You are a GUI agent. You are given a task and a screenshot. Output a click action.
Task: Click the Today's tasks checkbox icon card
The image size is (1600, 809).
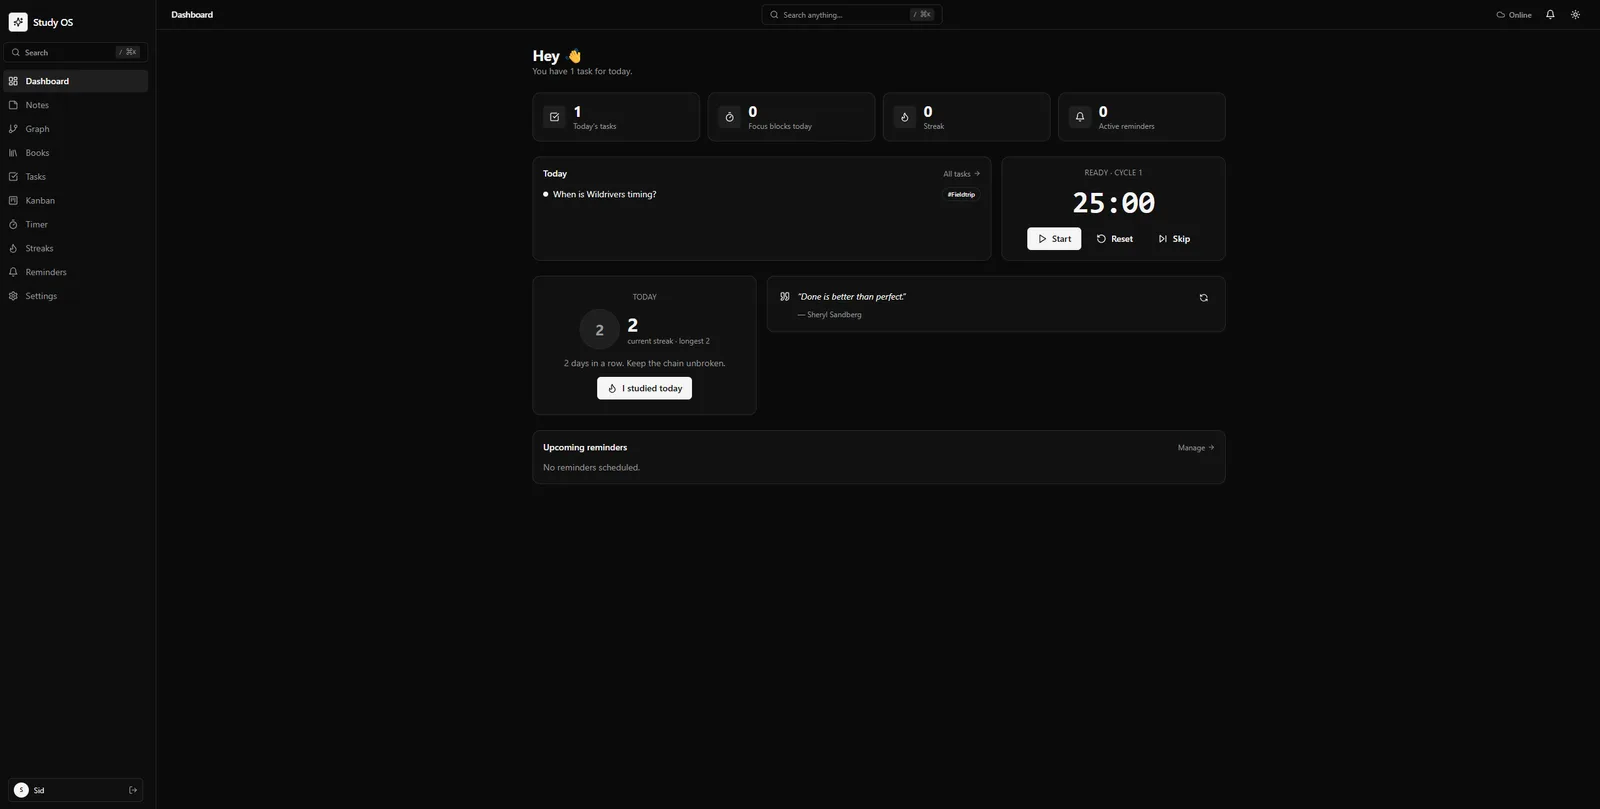click(554, 117)
